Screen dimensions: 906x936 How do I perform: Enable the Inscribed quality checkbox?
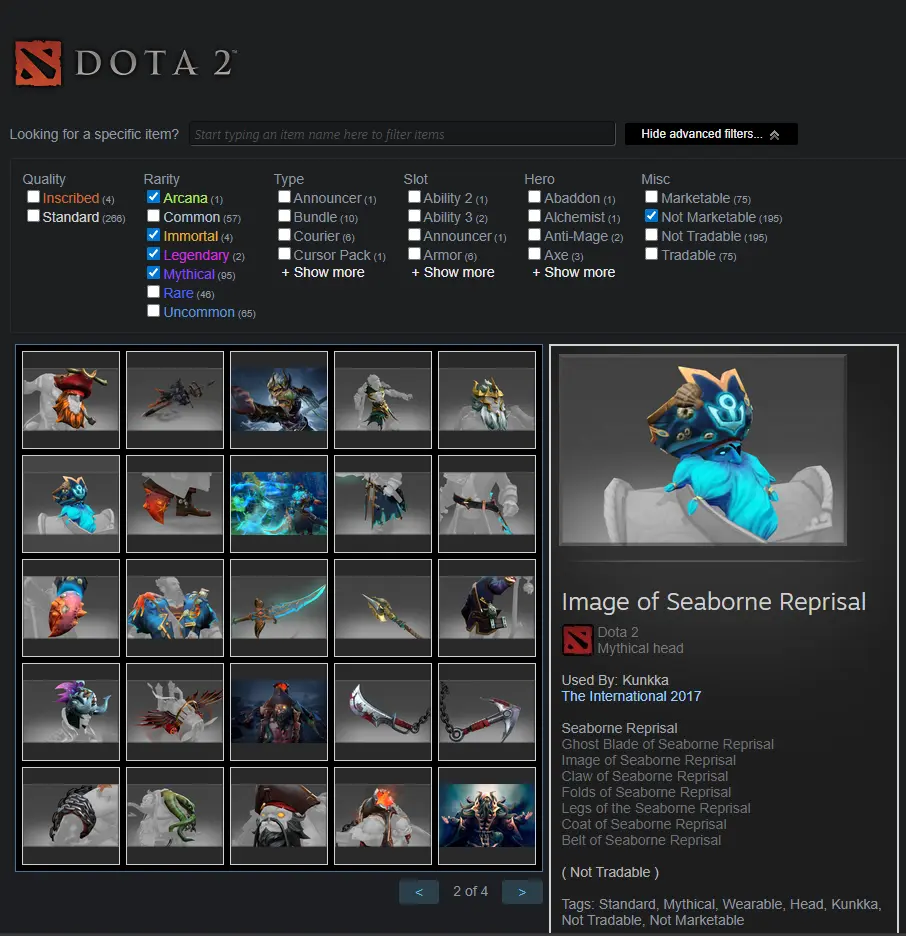point(33,197)
